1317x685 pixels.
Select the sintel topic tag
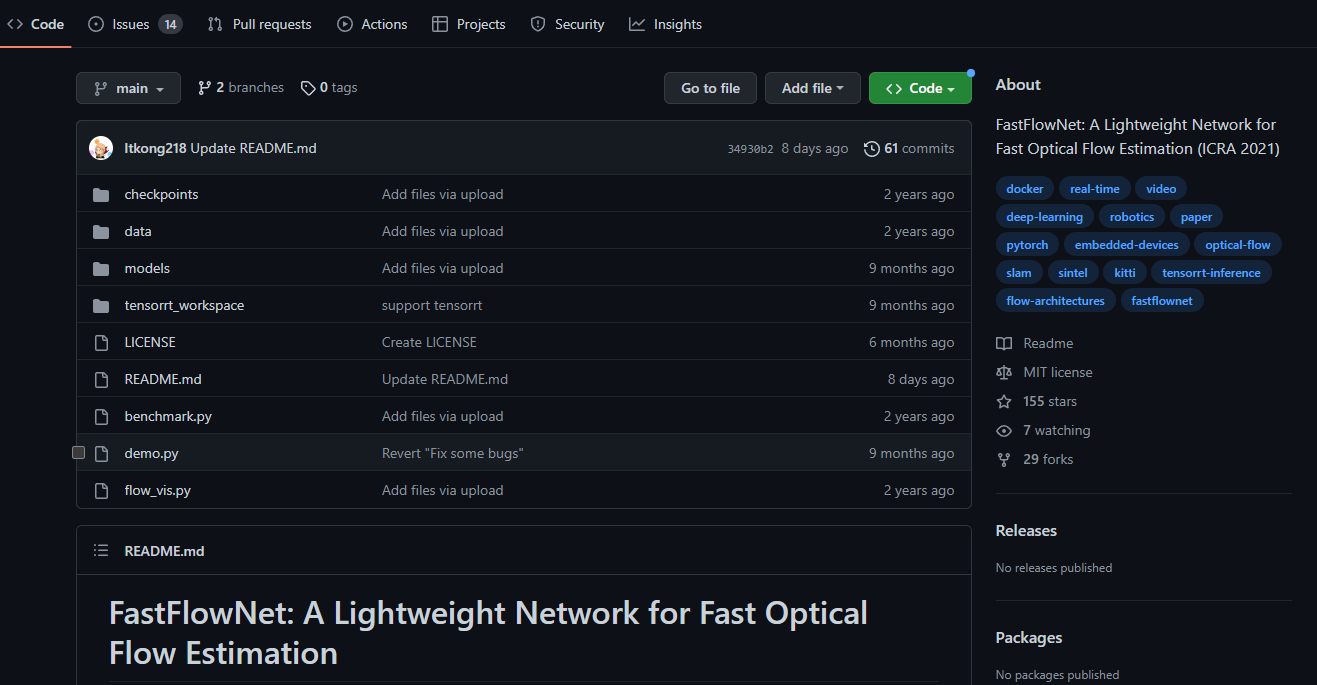(x=1073, y=272)
